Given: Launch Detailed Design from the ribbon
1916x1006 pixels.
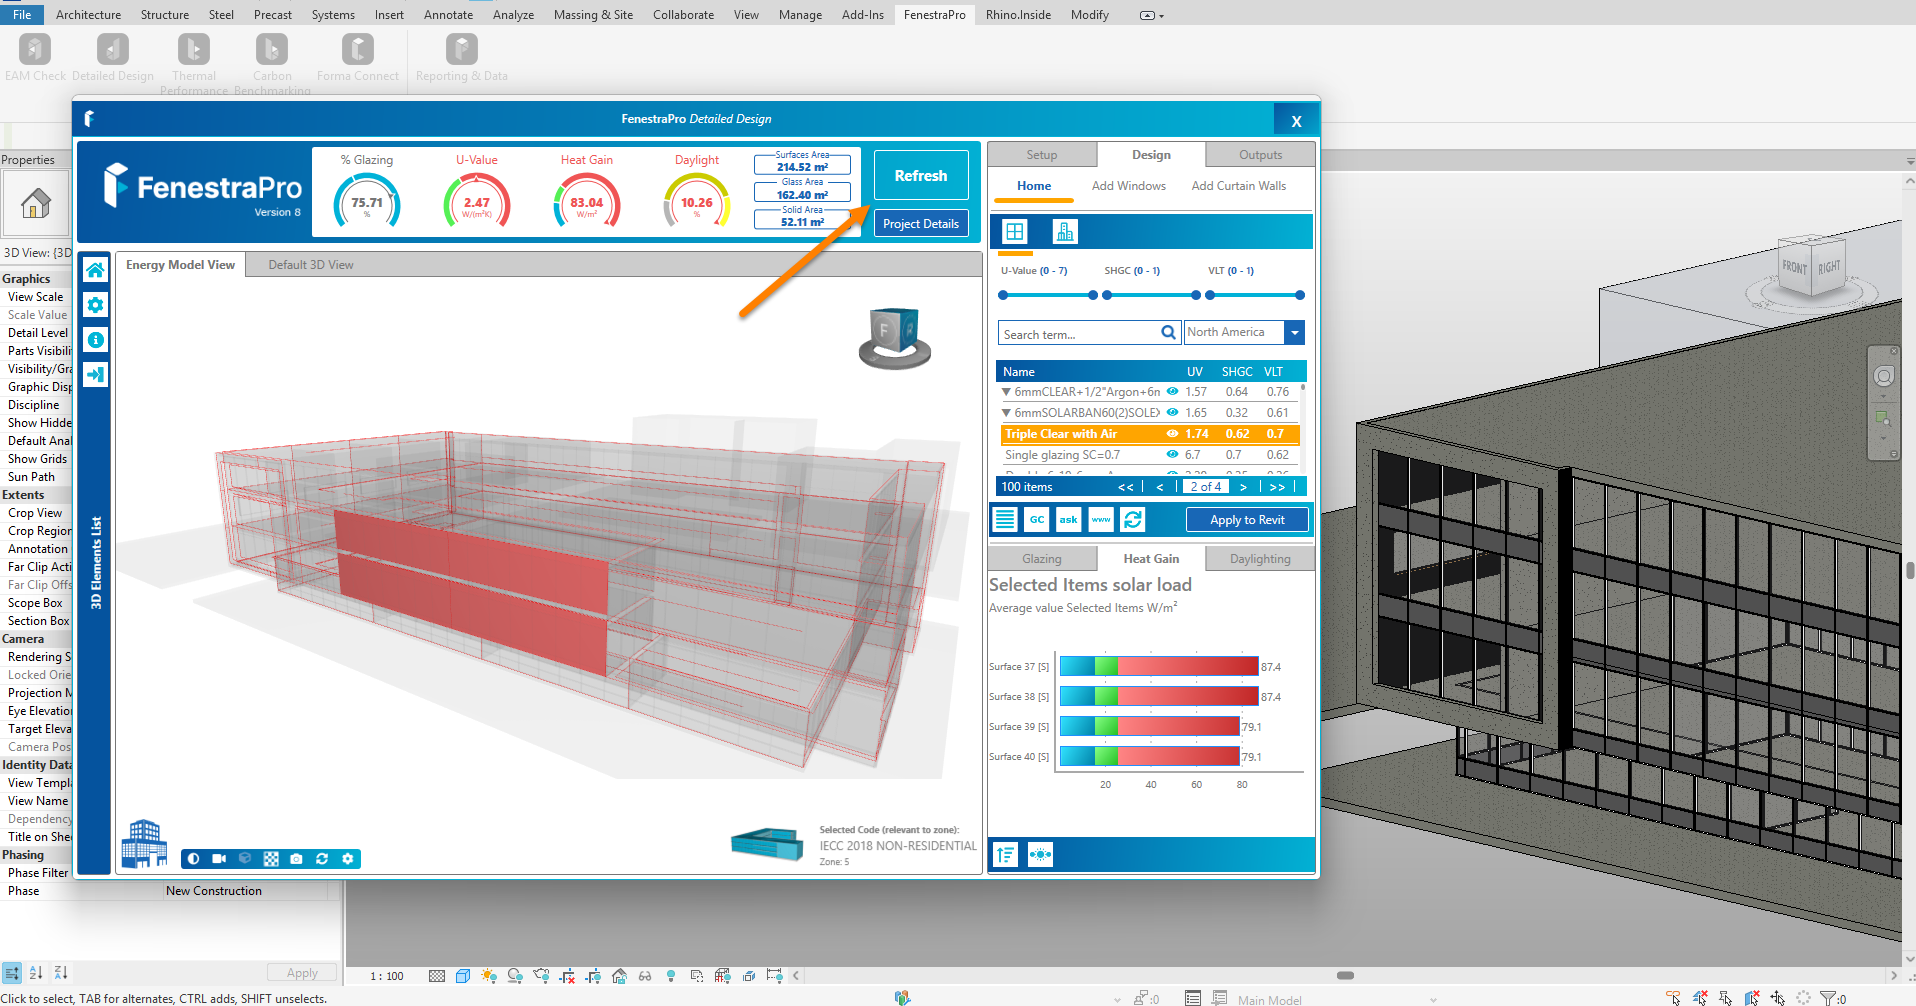Looking at the screenshot, I should 113,57.
